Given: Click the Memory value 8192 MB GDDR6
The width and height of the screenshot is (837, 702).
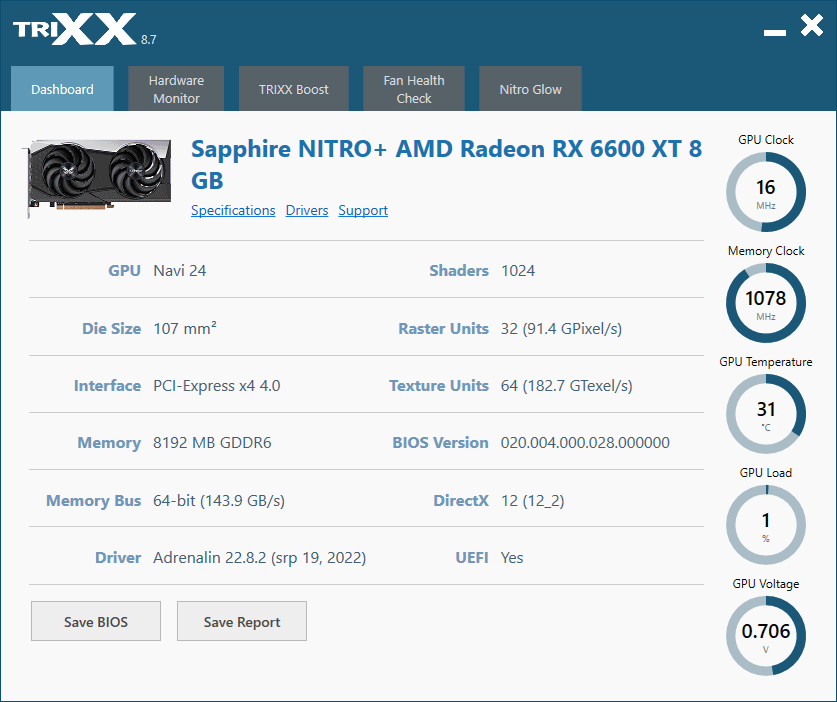Looking at the screenshot, I should click(212, 443).
